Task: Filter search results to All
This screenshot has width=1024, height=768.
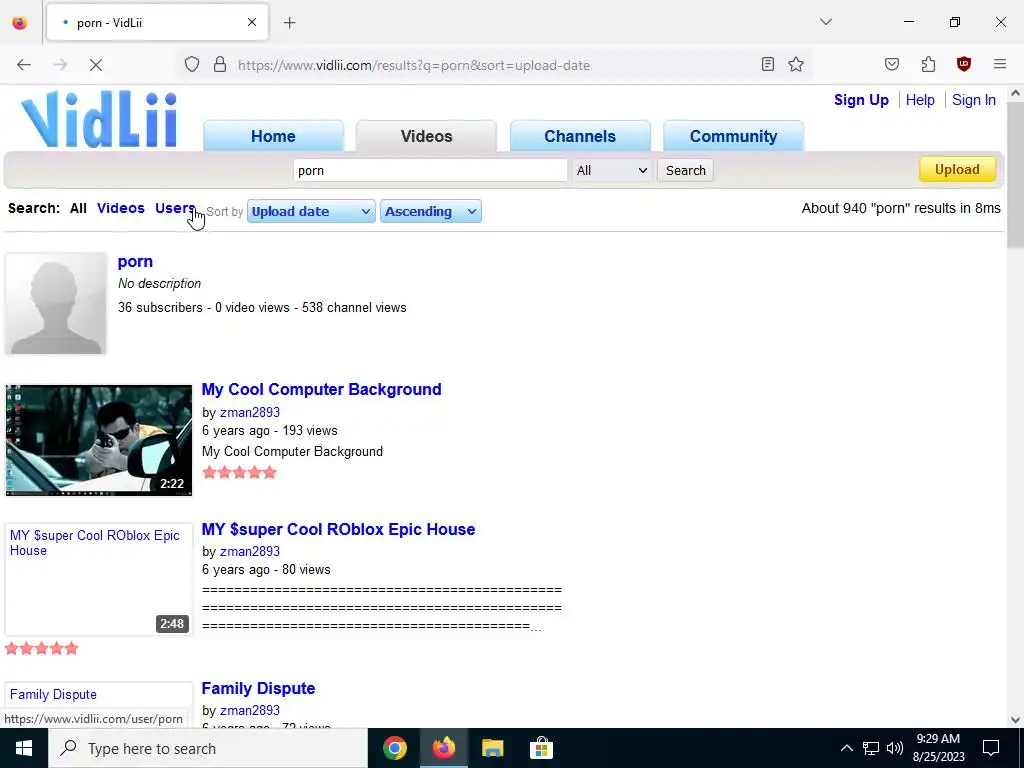Action: click(78, 208)
